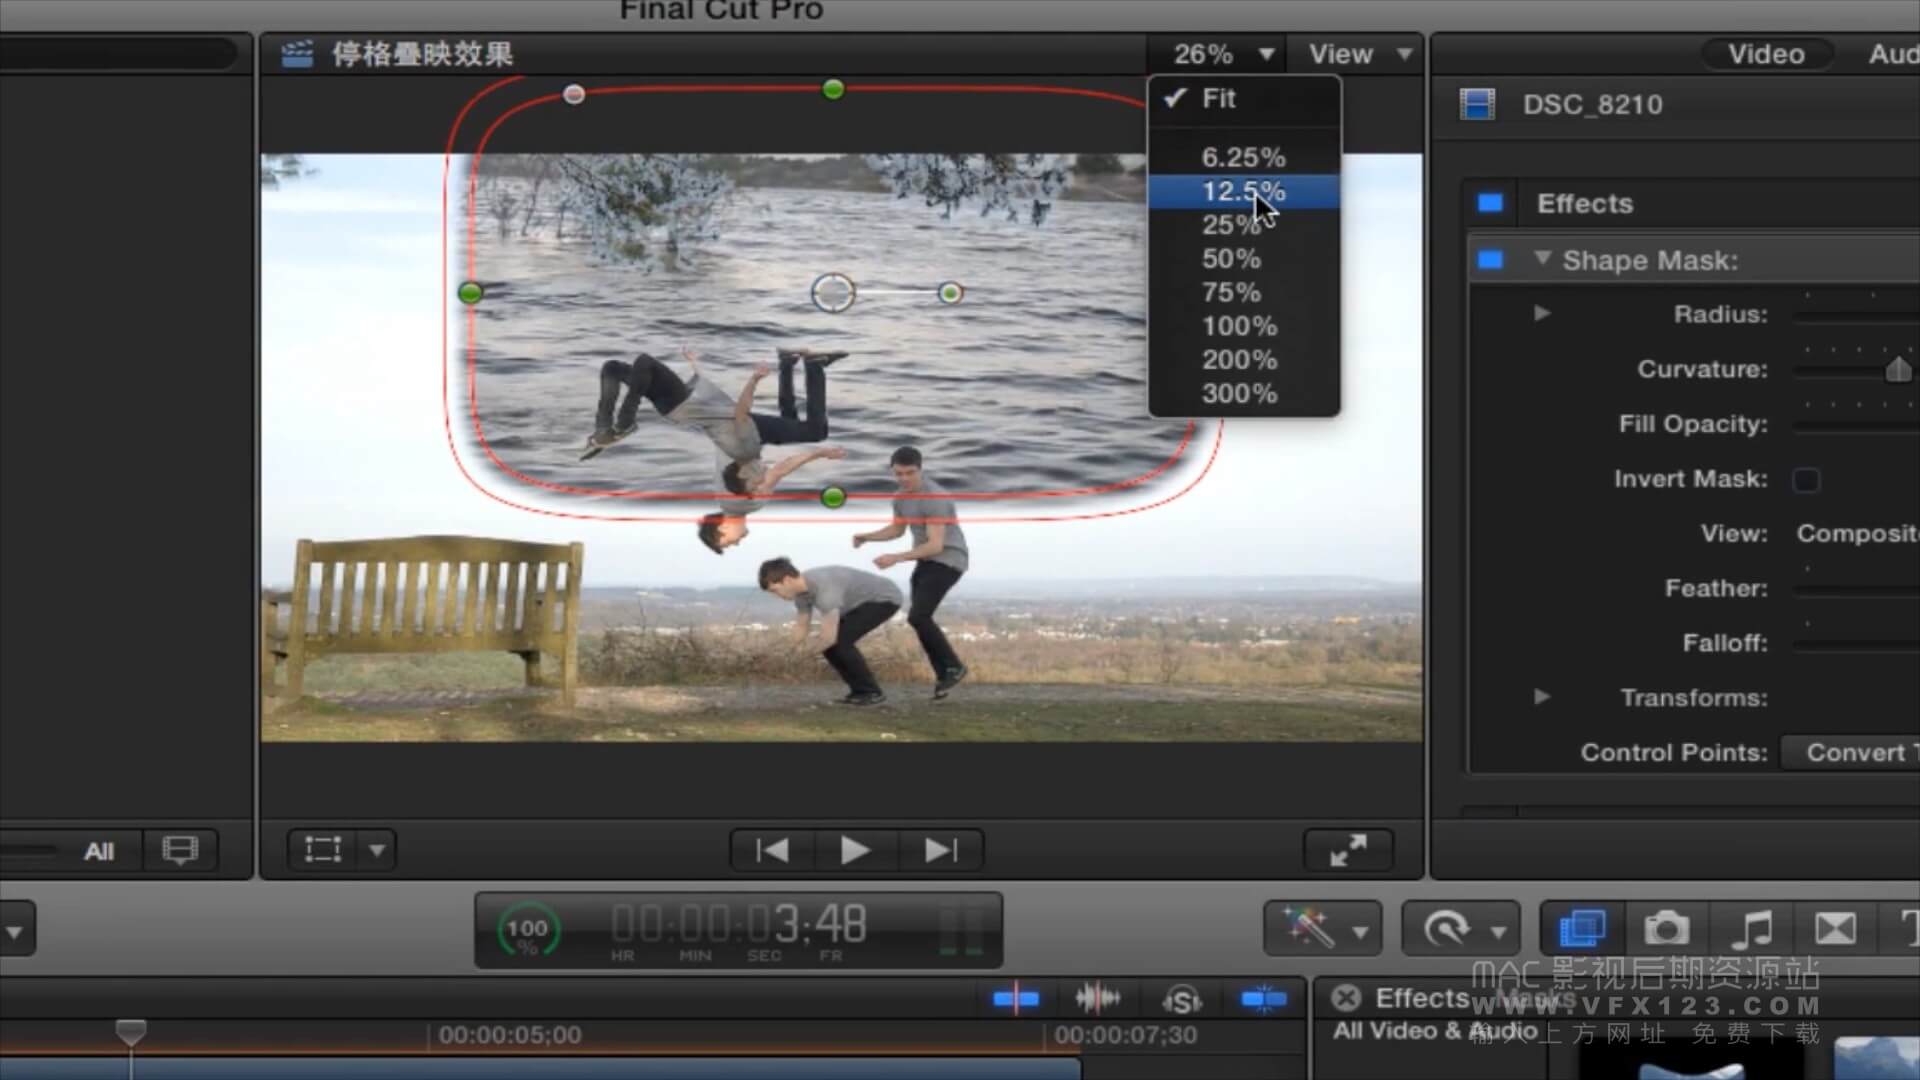Open the mask View Composite popup
The image size is (1920, 1080).
[1856, 533]
